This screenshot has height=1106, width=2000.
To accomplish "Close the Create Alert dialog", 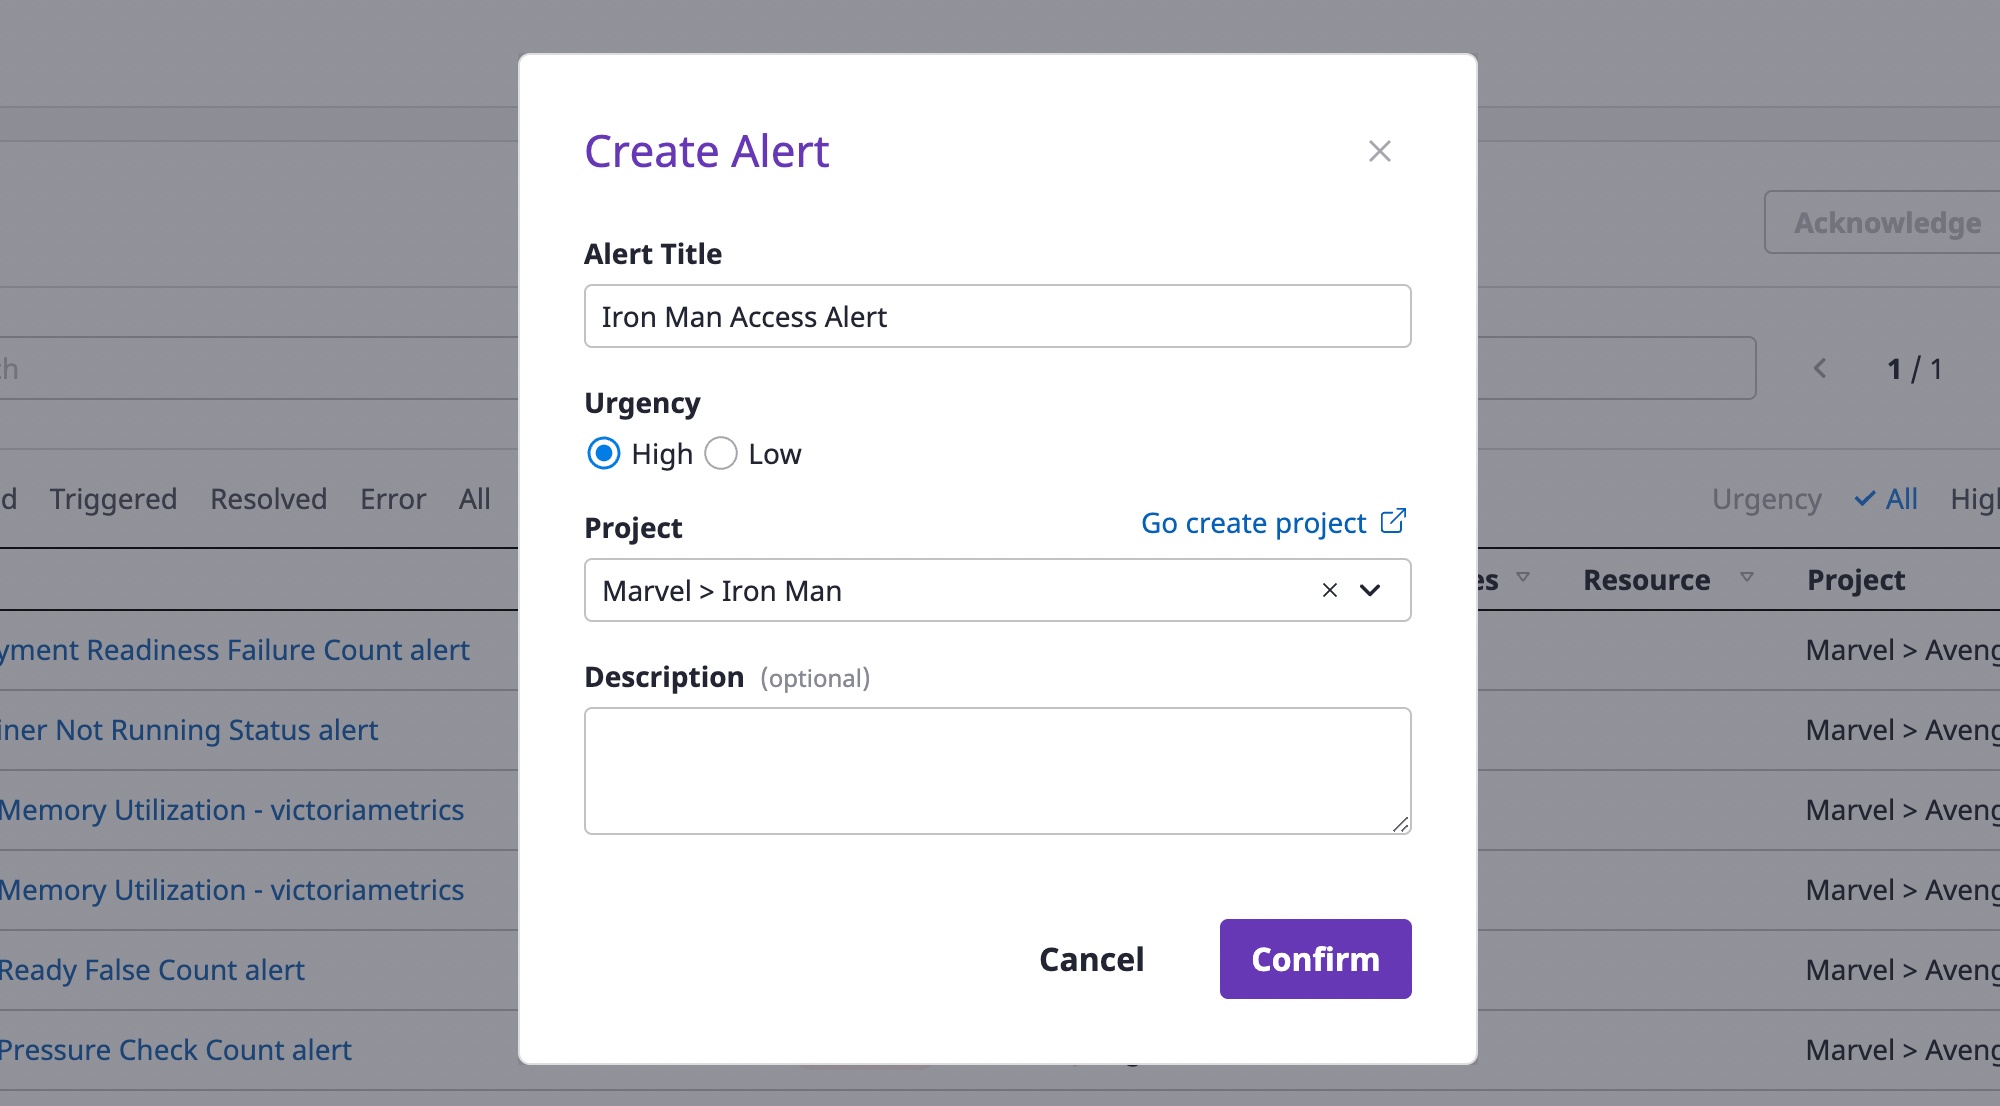I will (x=1380, y=151).
